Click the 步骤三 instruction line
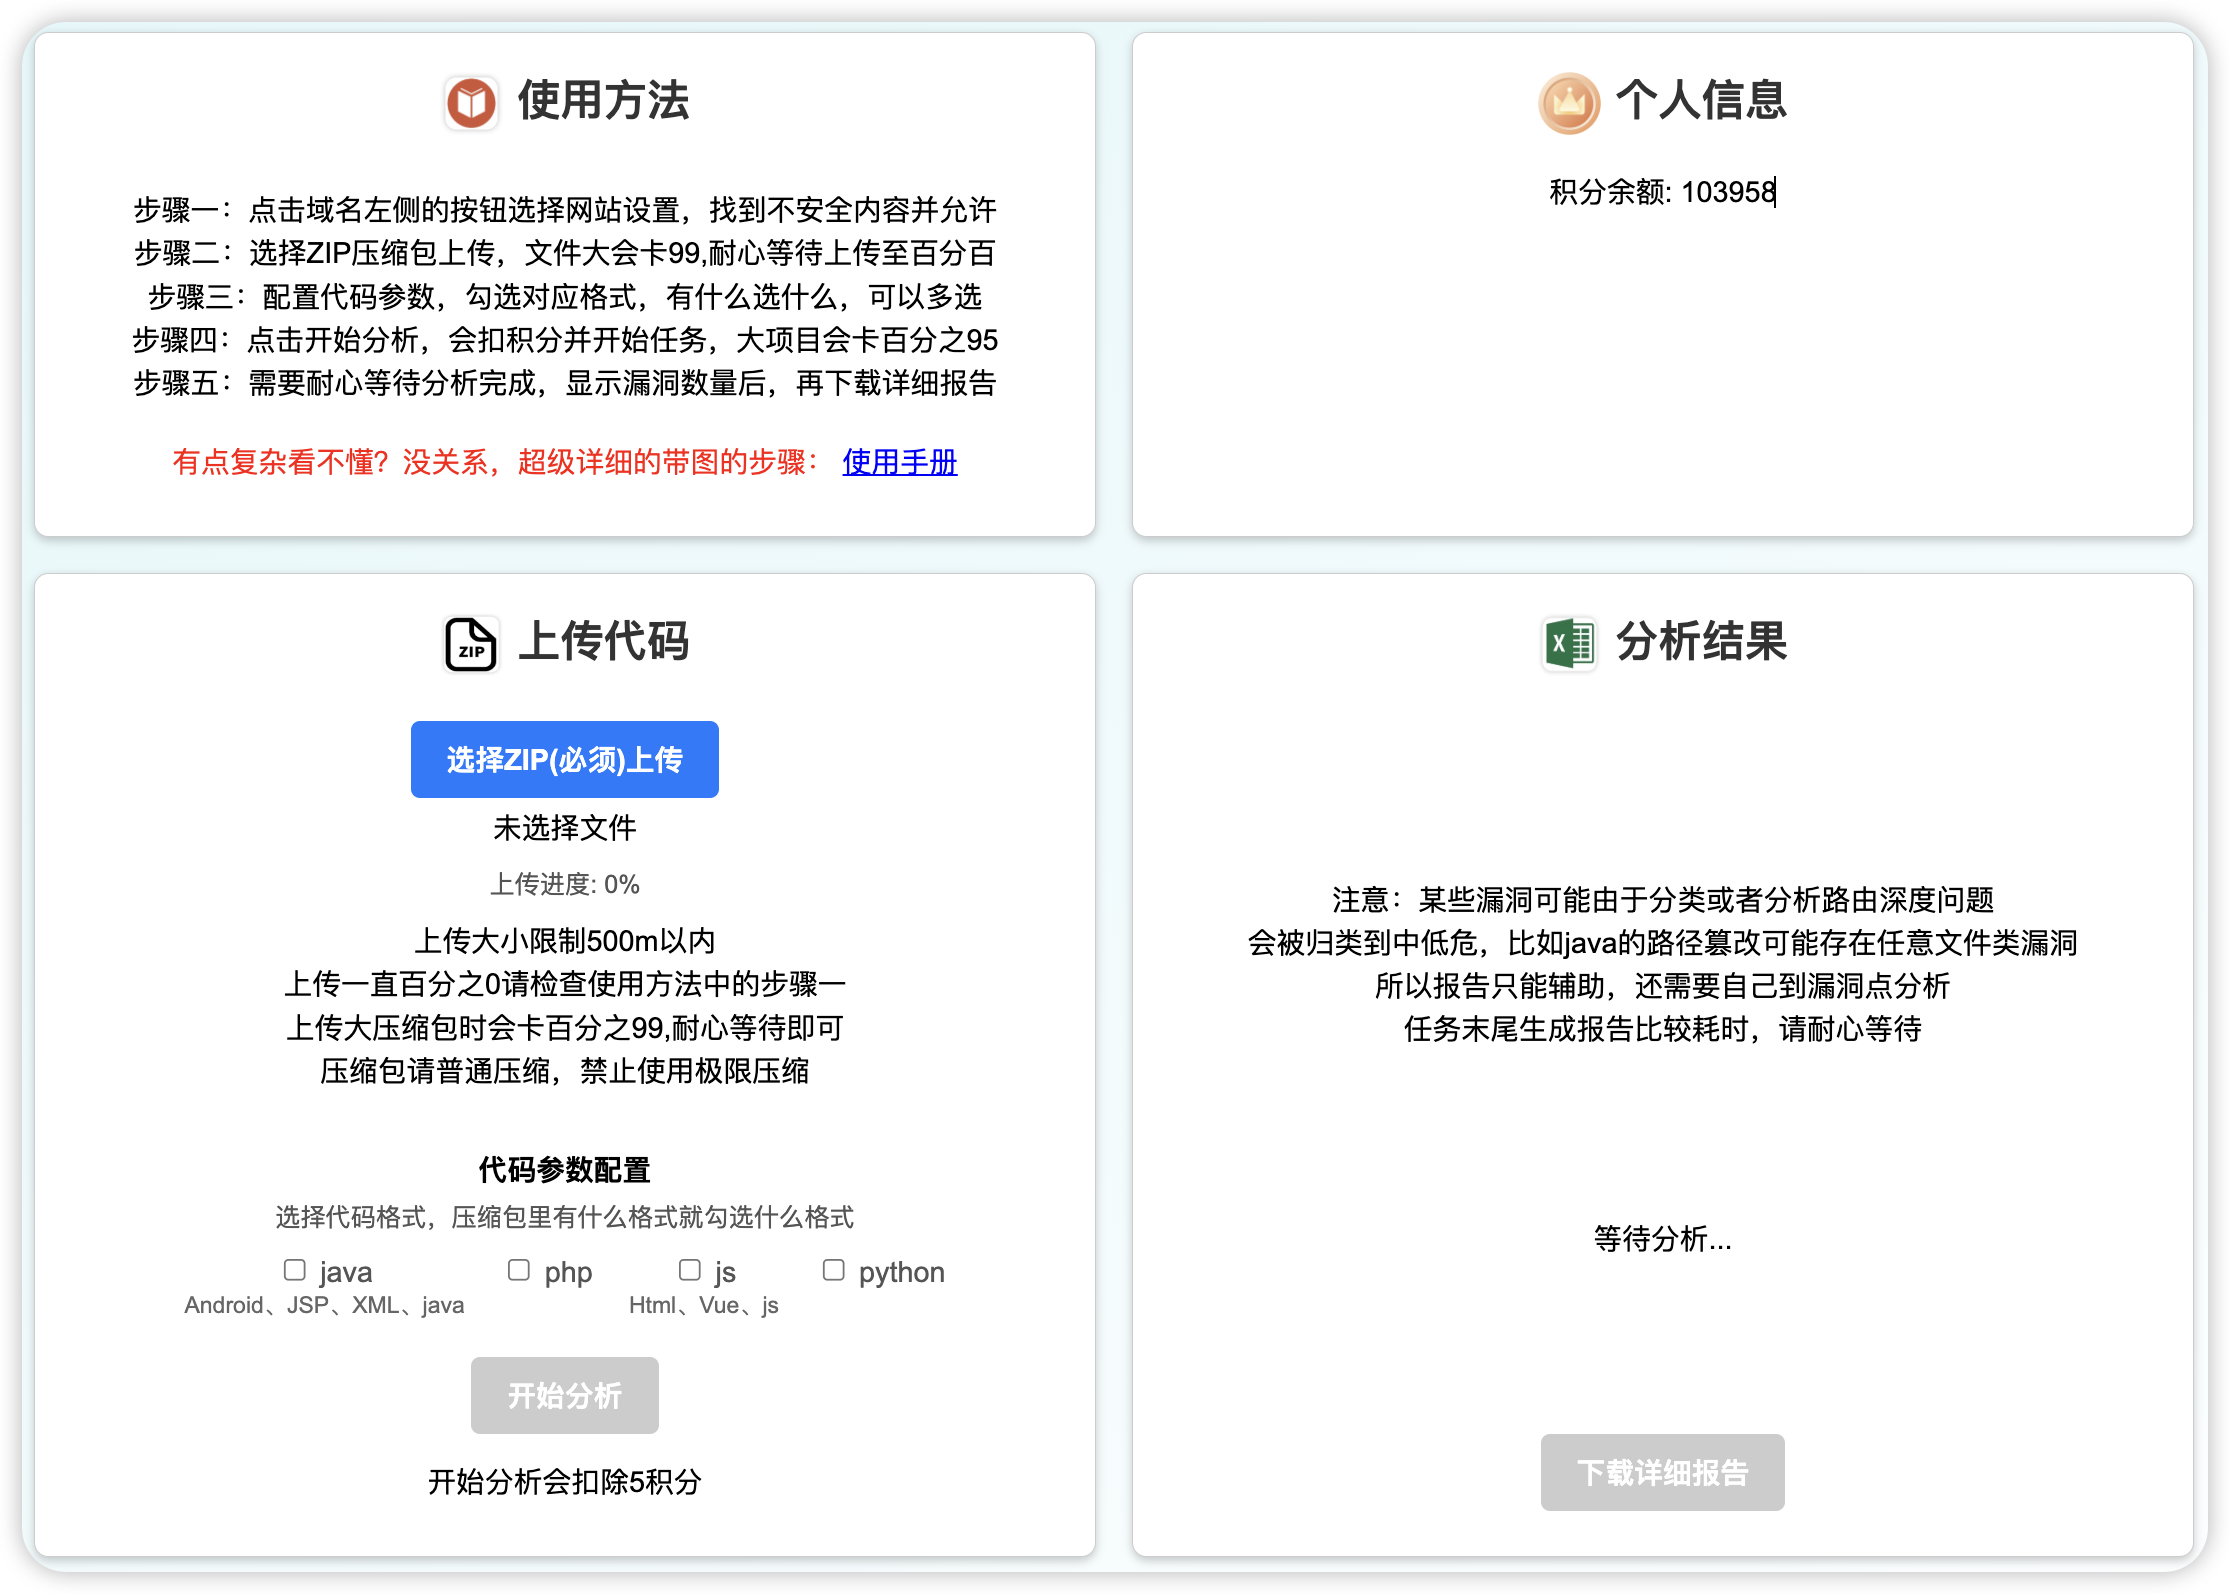 point(565,297)
